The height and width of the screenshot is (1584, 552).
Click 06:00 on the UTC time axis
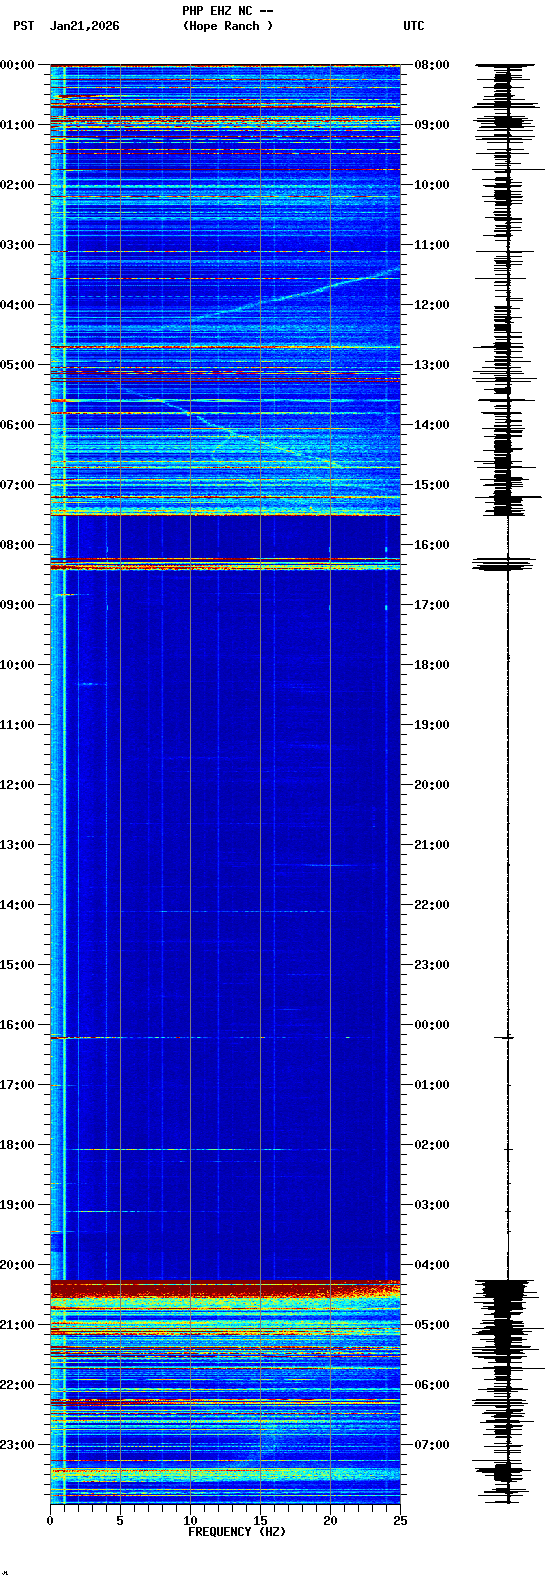(x=432, y=1385)
